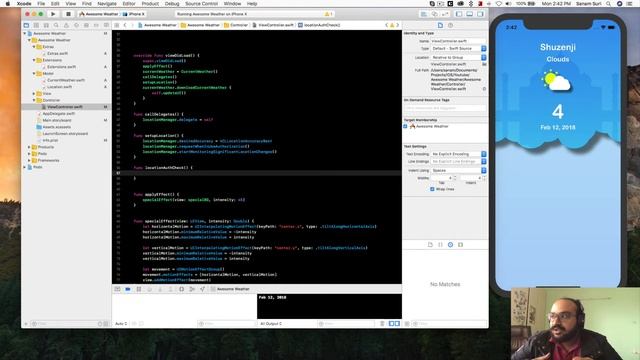Open Location dropdown Relative to Group
The width and height of the screenshot is (640, 360).
point(458,58)
